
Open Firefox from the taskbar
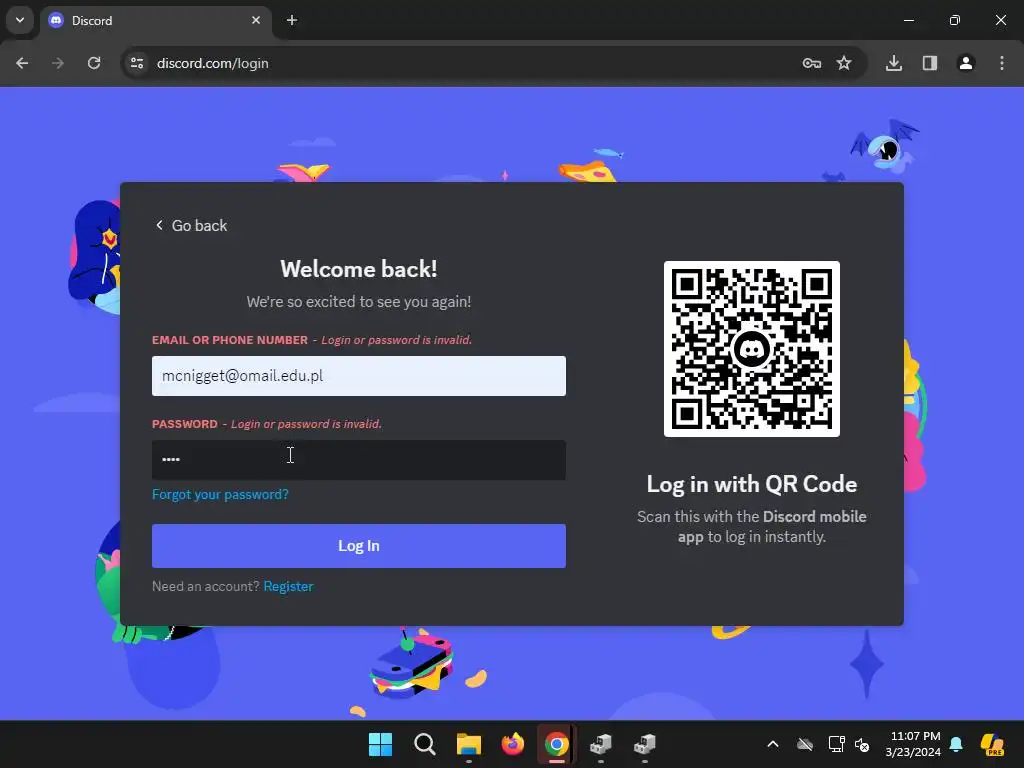tap(513, 744)
